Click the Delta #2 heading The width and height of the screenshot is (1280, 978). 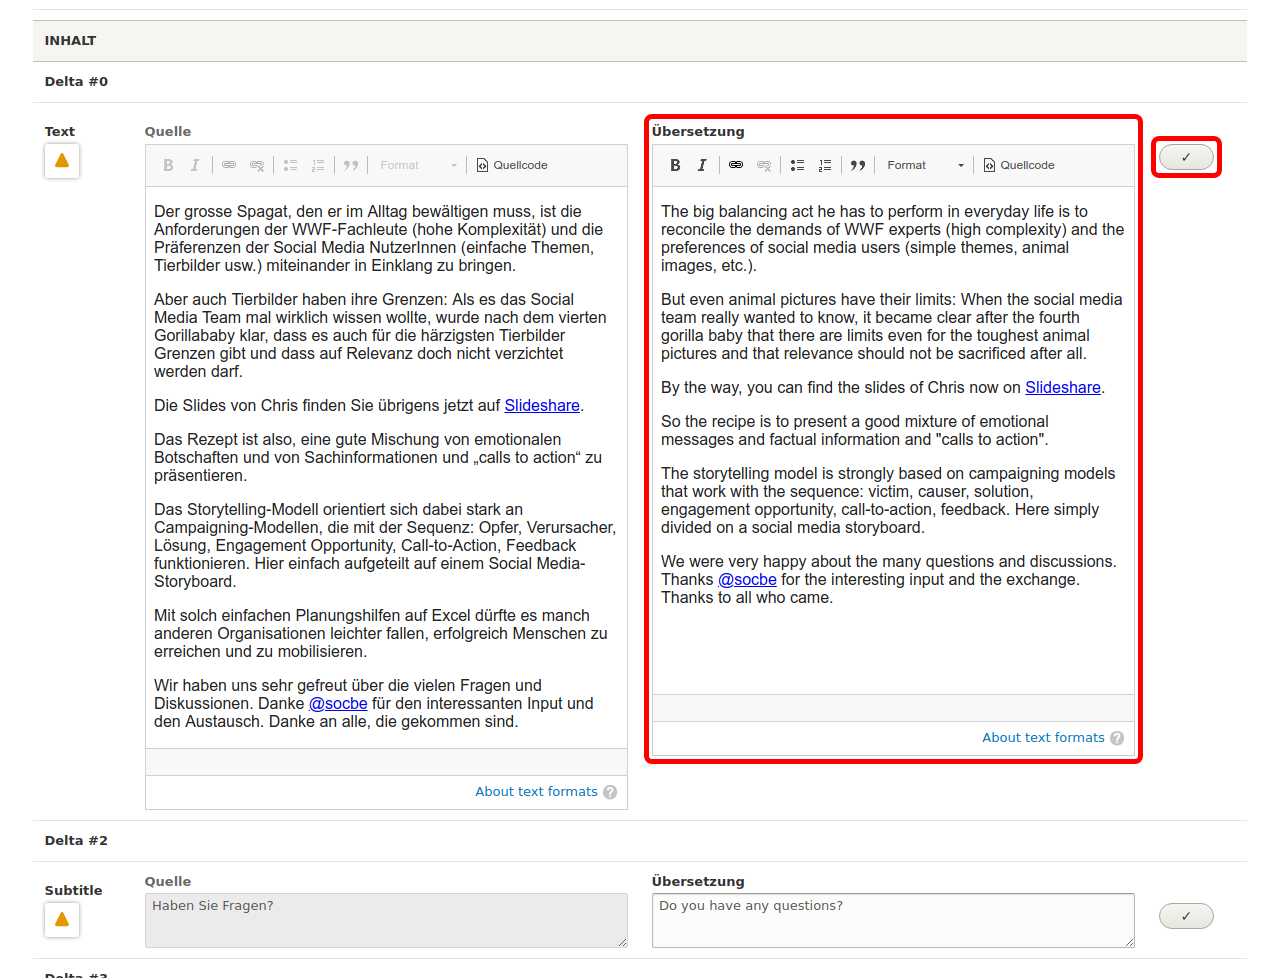76,840
